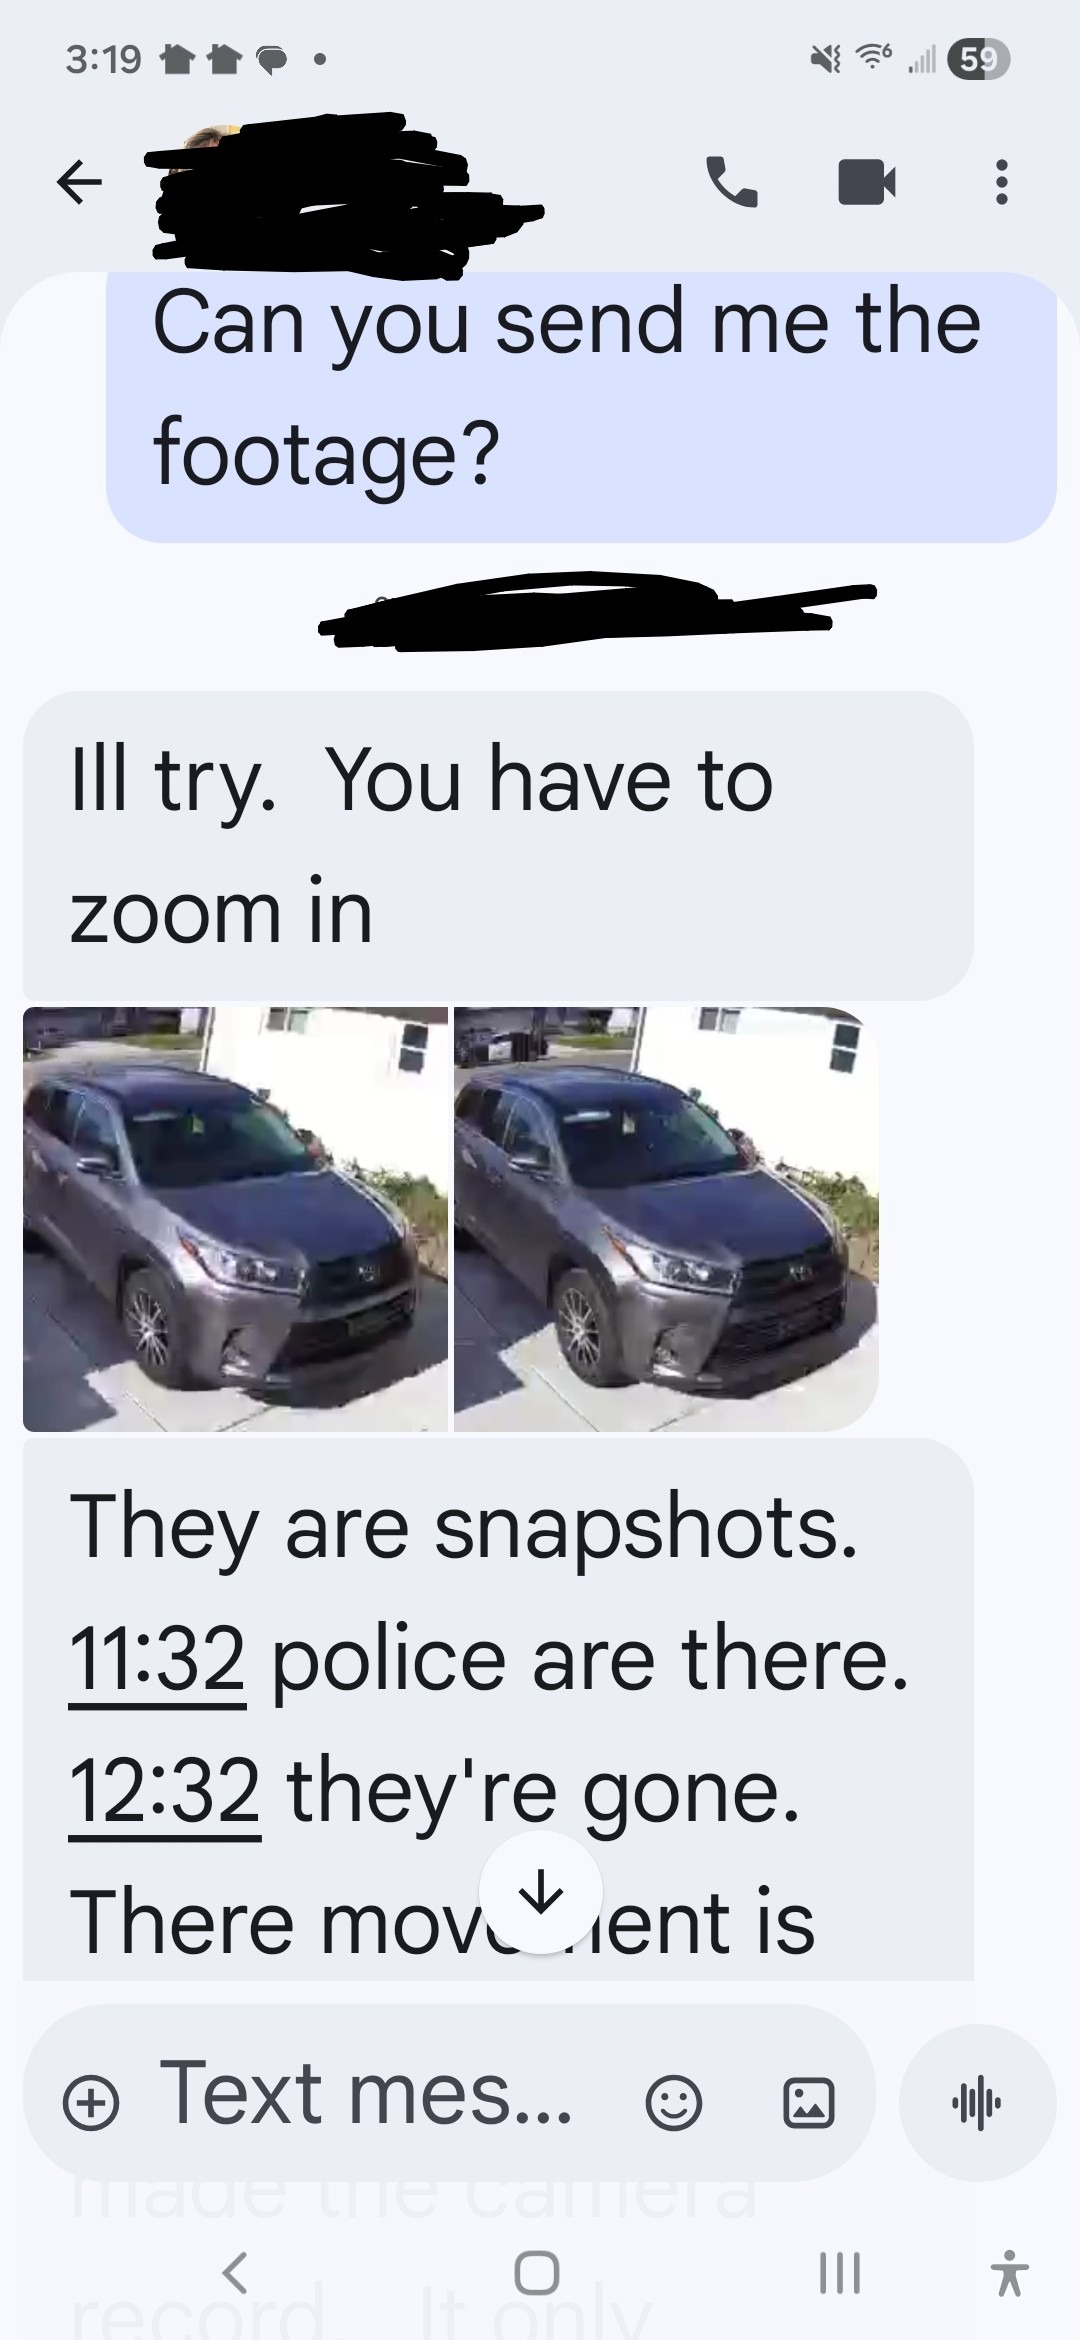Open the left car snapshot thumbnail

235,1219
